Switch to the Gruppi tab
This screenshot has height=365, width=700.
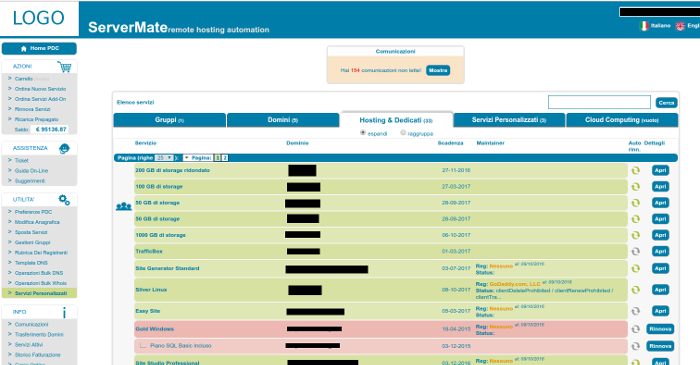[x=170, y=120]
